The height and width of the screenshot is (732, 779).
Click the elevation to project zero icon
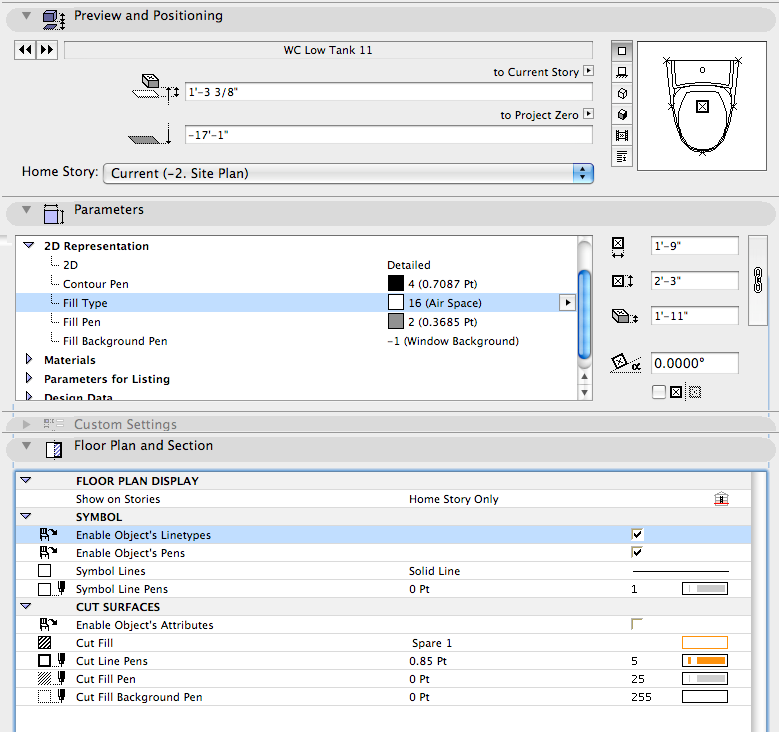(150, 134)
